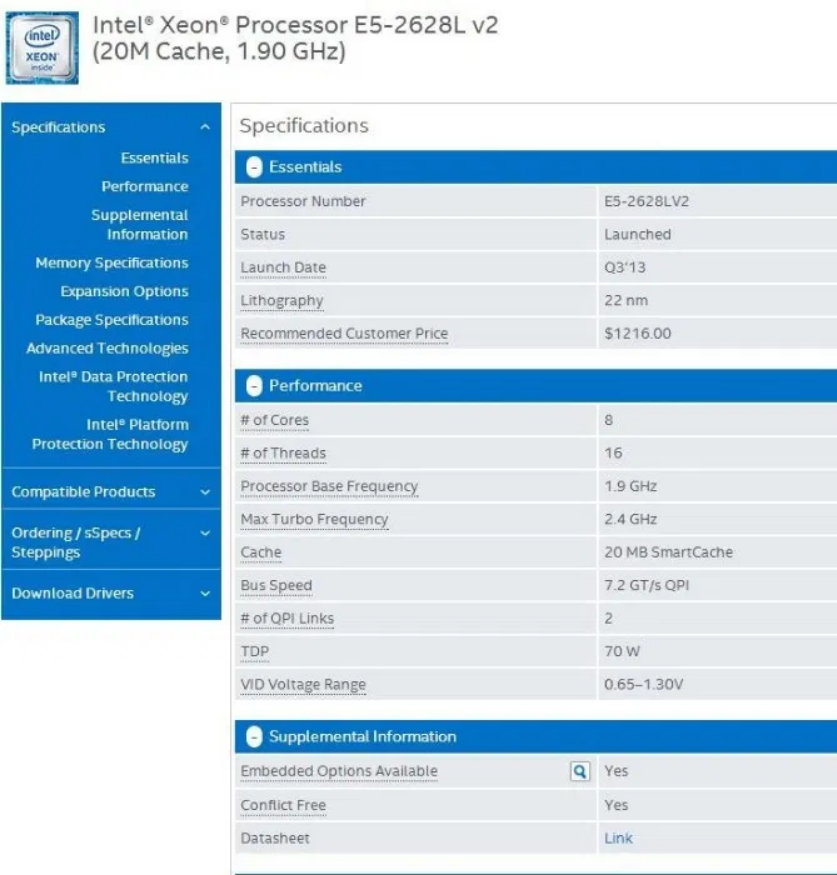Viewport: 837px width, 875px height.
Task: Click the Conflict Free label
Action: [x=283, y=805]
